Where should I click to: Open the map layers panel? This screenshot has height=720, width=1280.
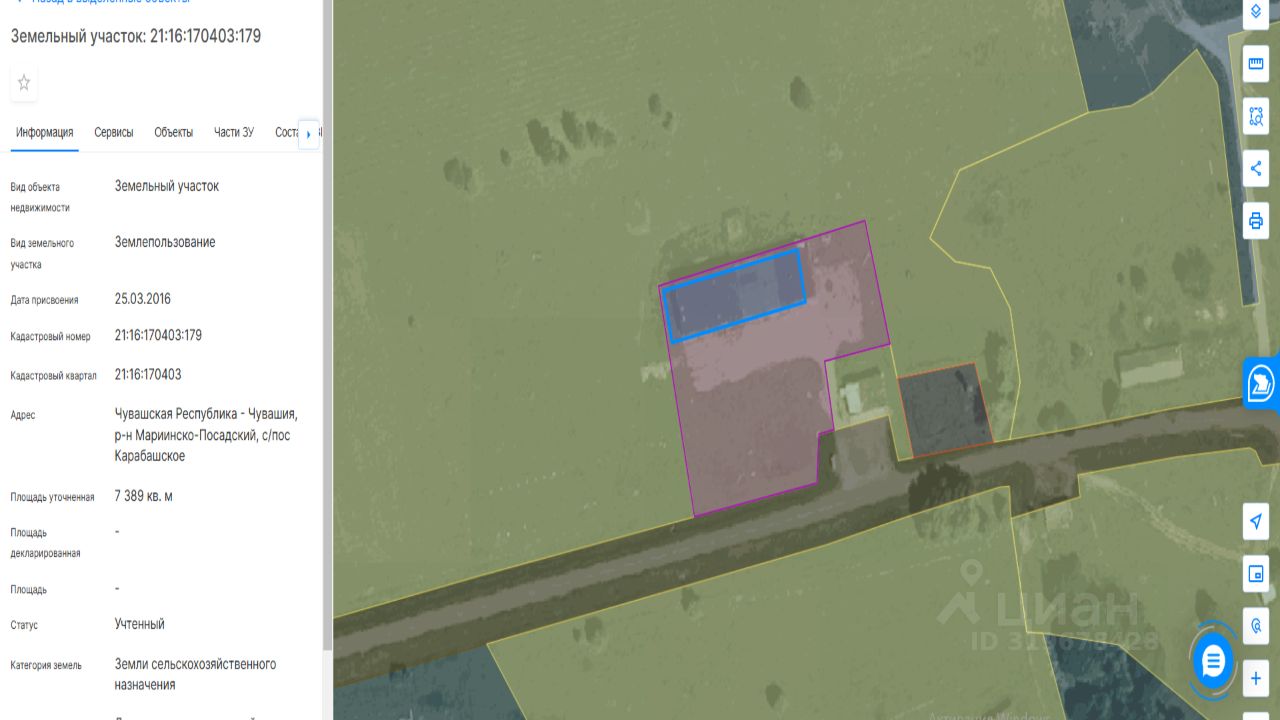click(x=1256, y=11)
